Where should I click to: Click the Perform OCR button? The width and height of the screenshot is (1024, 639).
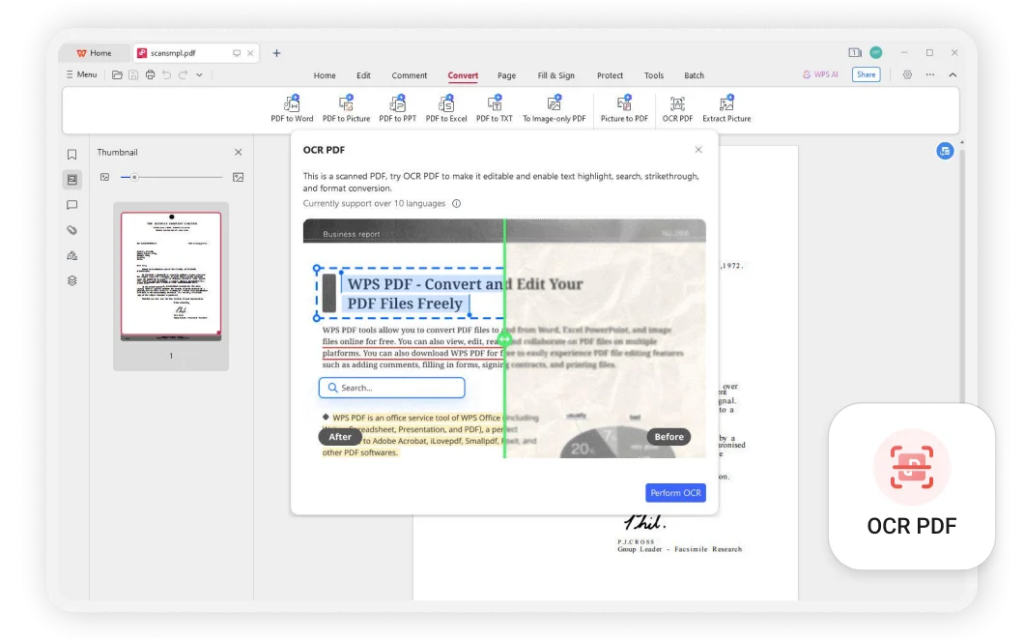point(675,493)
